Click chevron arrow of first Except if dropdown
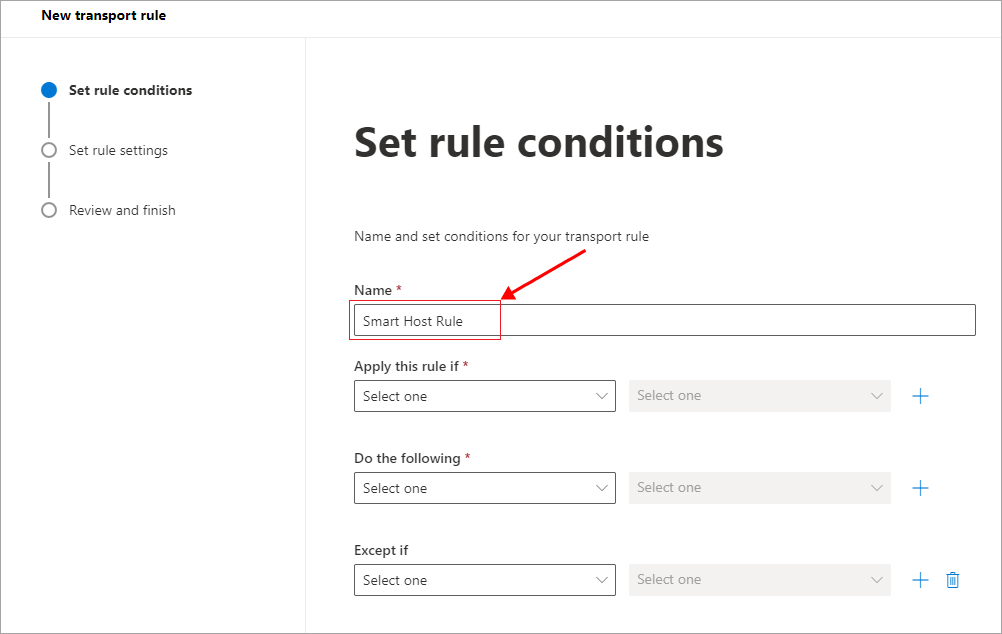This screenshot has height=634, width=1002. [x=602, y=580]
